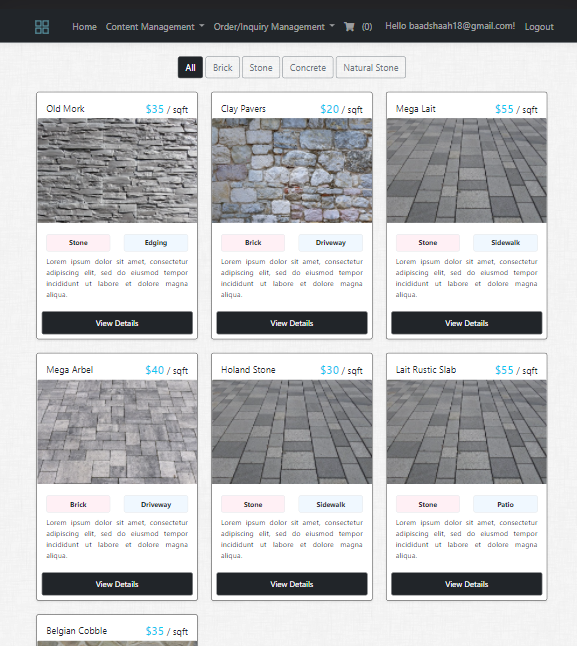Viewport: 577px width, 646px height.
Task: Filter products by Brick
Action: click(x=222, y=68)
